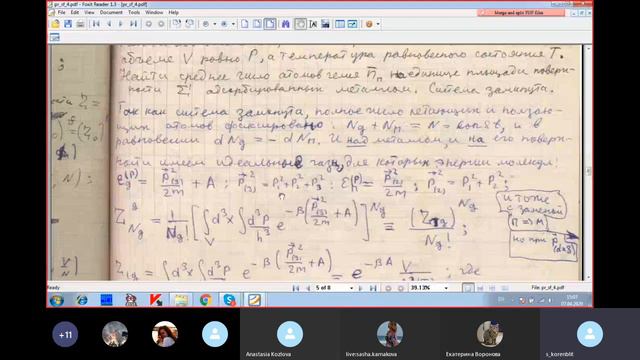Click the Save icon in toolbar

tap(68, 24)
